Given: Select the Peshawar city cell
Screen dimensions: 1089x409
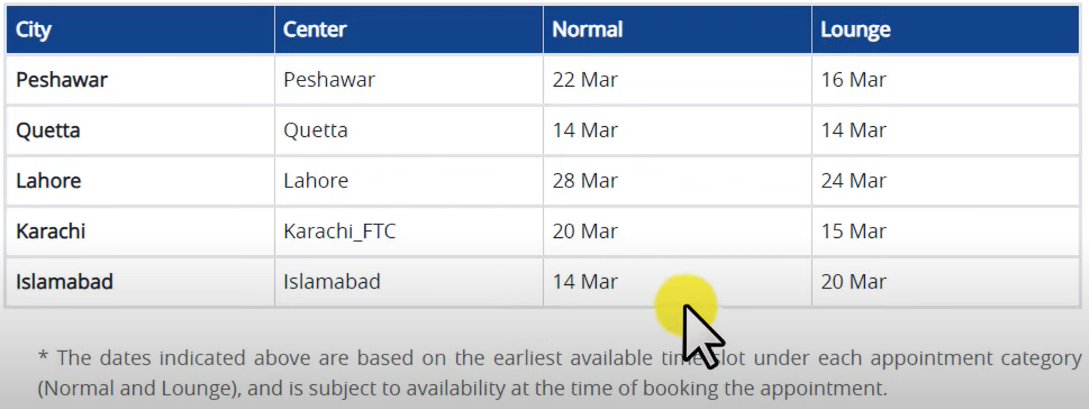Looking at the screenshot, I should [140, 80].
